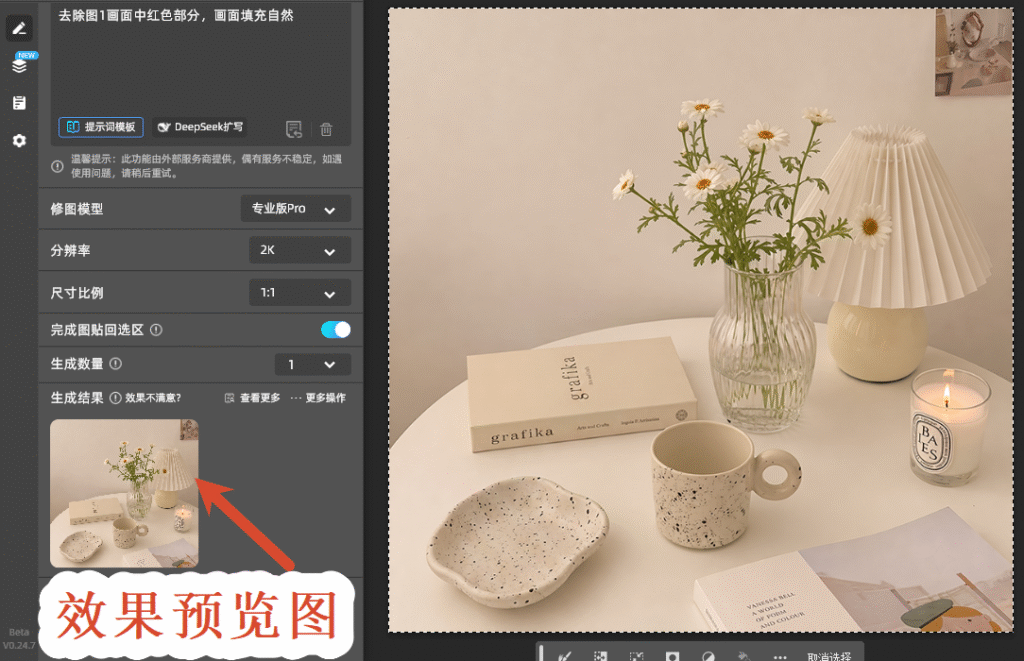Select the brush icon in bottom toolbar

click(x=565, y=656)
